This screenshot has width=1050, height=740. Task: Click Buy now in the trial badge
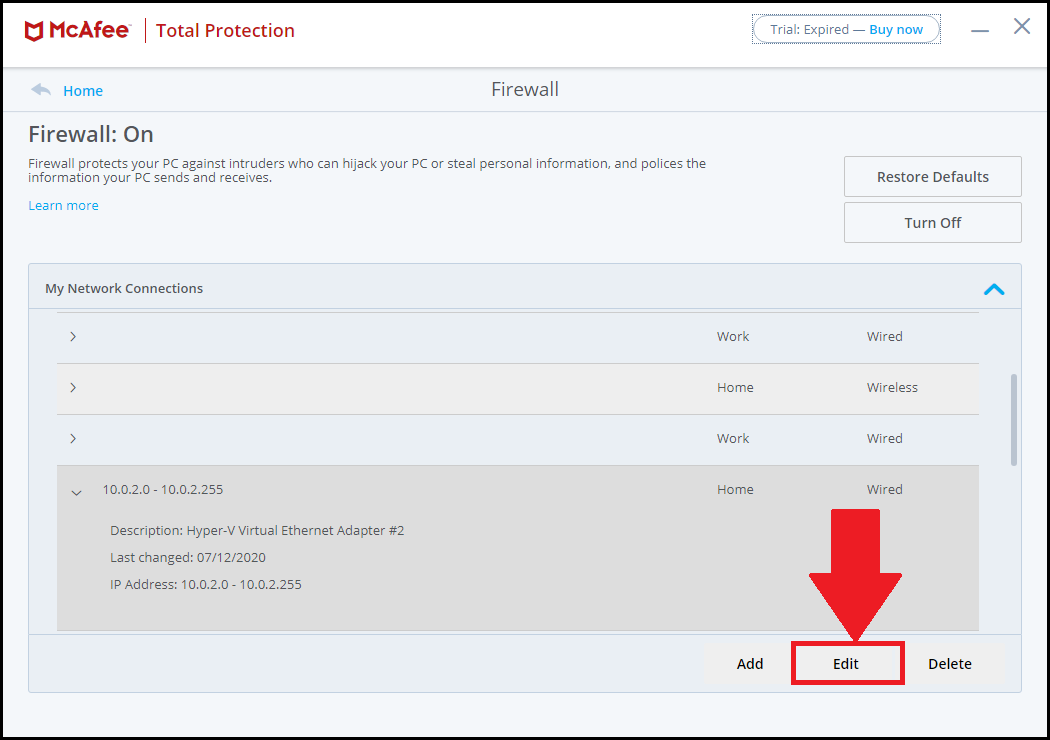point(896,30)
